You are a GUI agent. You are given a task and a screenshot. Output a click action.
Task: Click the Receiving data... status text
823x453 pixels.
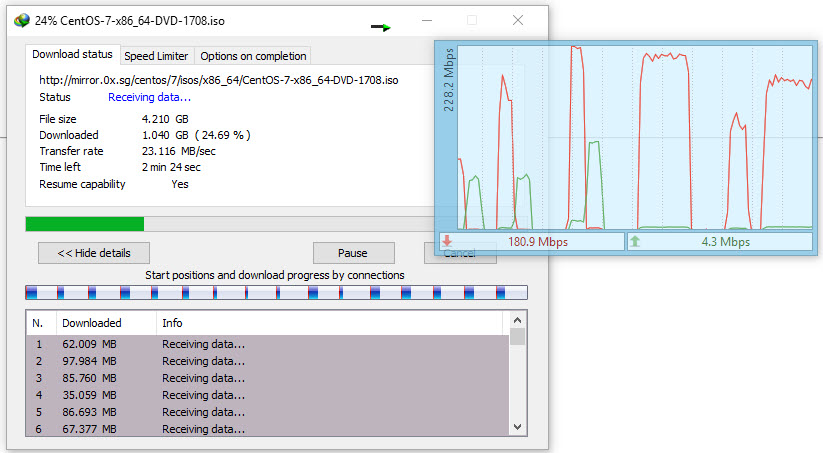click(x=150, y=97)
